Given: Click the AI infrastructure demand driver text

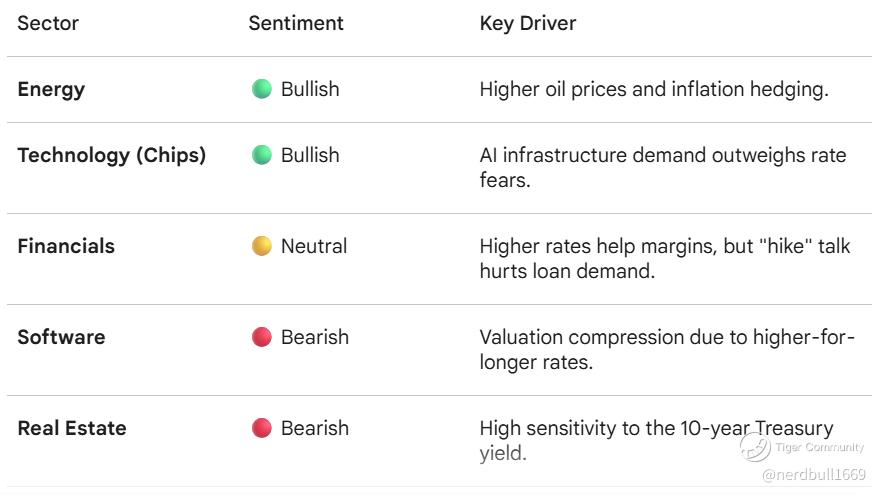Looking at the screenshot, I should click(x=662, y=167).
